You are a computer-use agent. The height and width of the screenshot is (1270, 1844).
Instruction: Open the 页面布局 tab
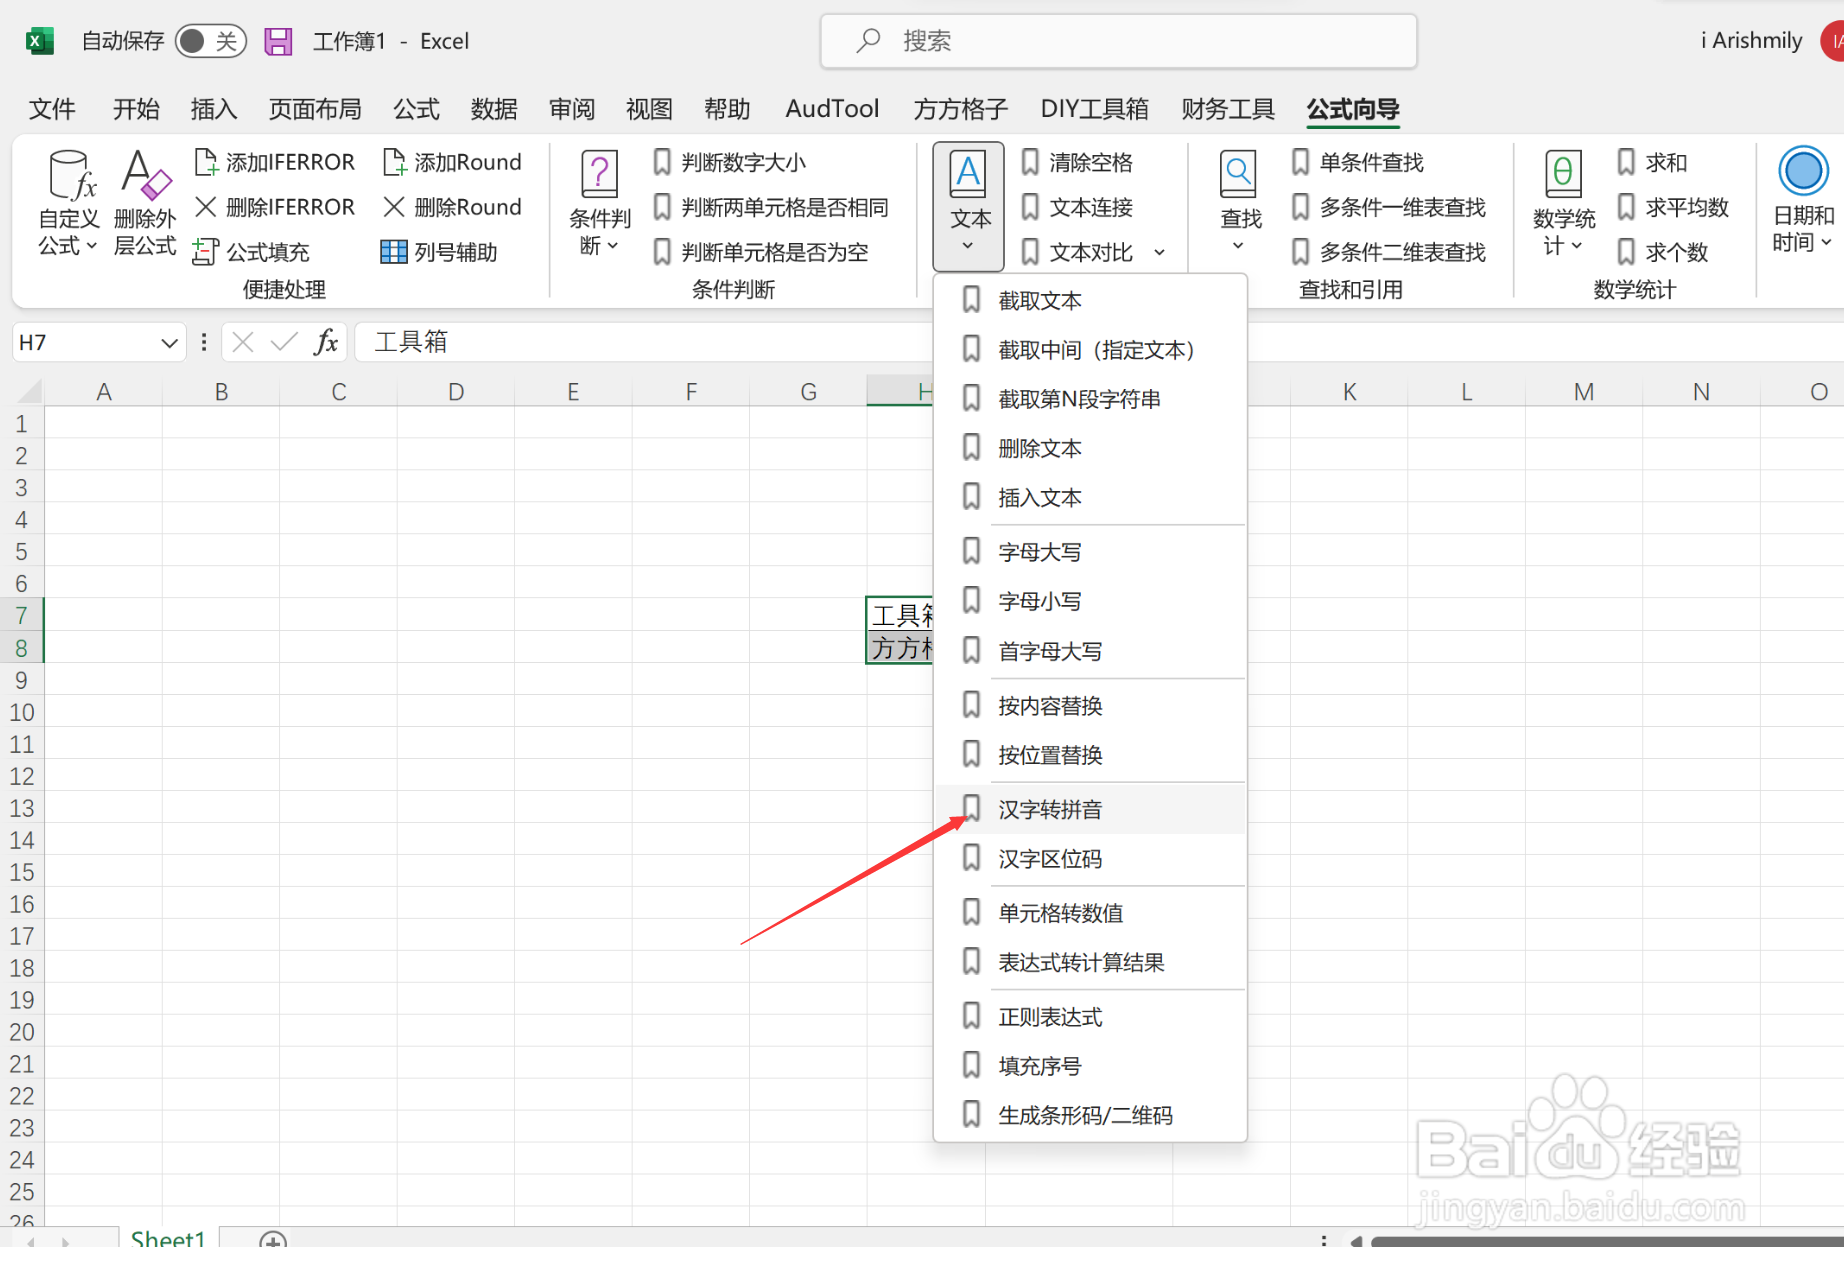(x=315, y=109)
